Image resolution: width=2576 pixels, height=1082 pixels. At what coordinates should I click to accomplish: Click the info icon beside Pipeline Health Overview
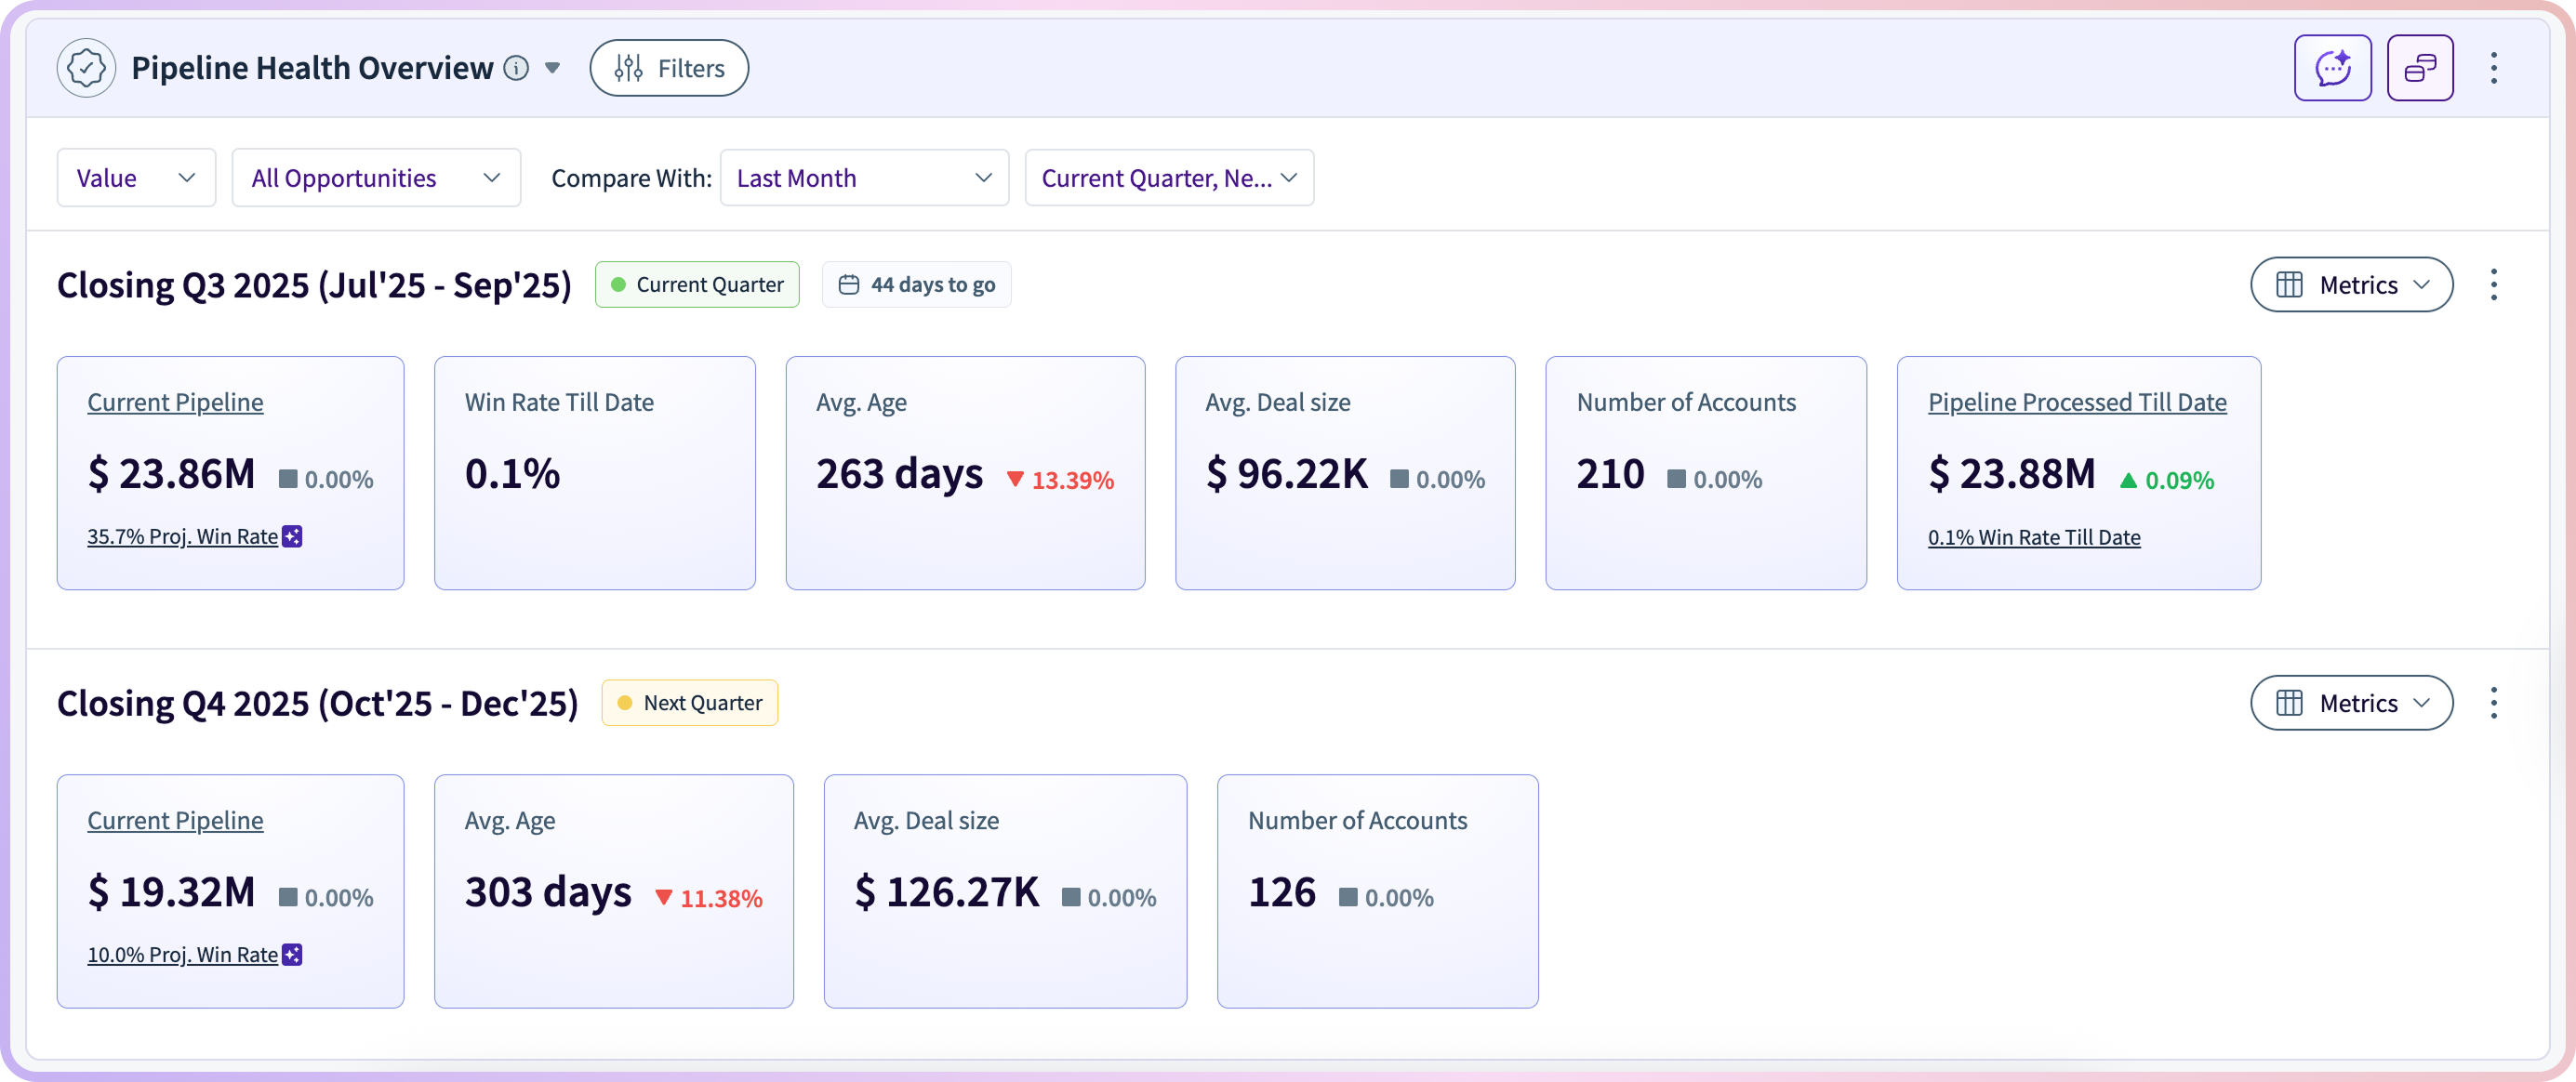[516, 68]
